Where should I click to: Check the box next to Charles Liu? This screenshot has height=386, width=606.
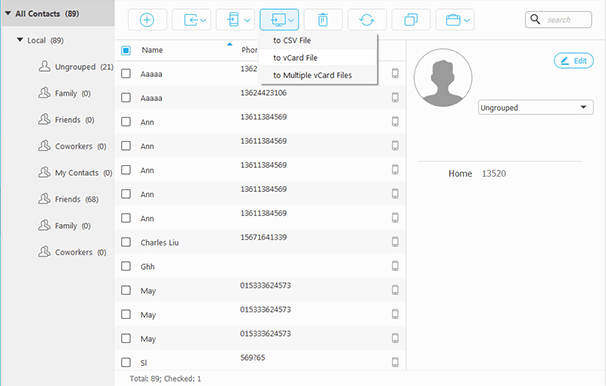tap(126, 242)
